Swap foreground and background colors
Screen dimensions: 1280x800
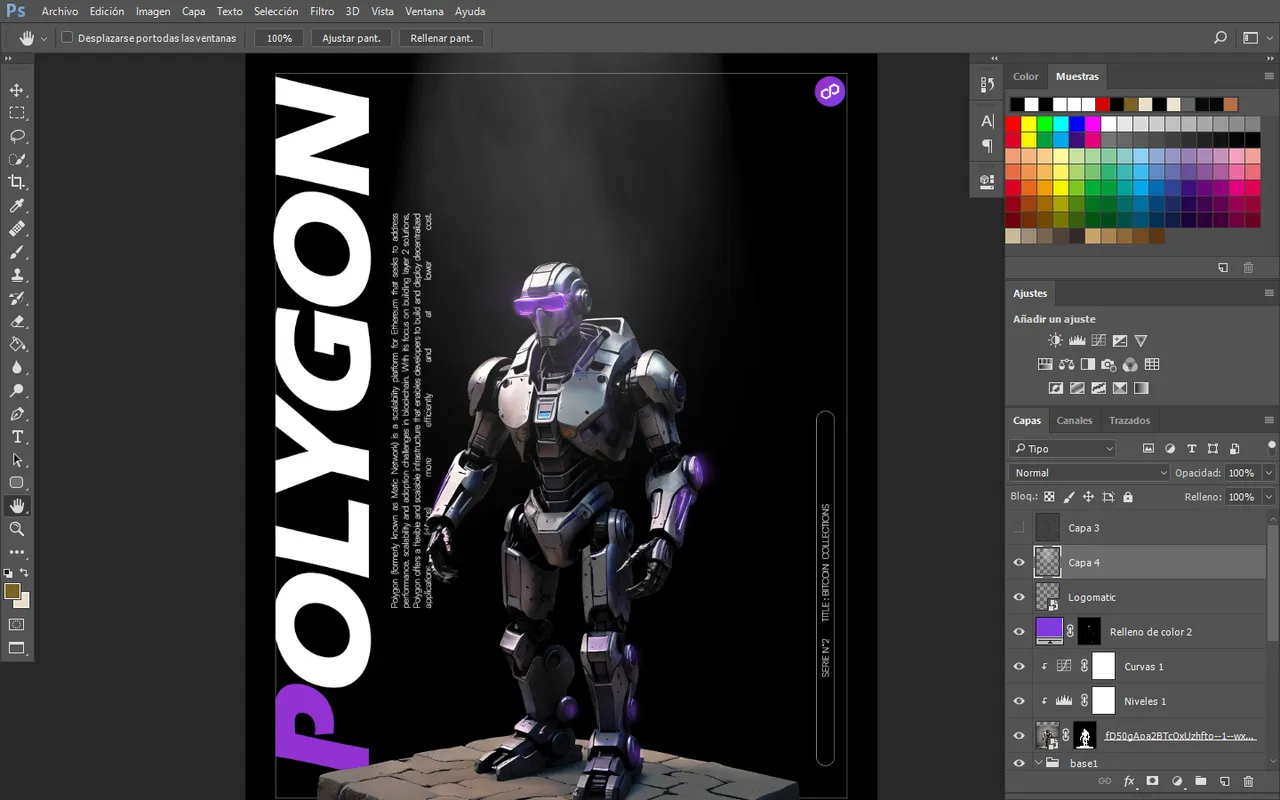pos(25,573)
